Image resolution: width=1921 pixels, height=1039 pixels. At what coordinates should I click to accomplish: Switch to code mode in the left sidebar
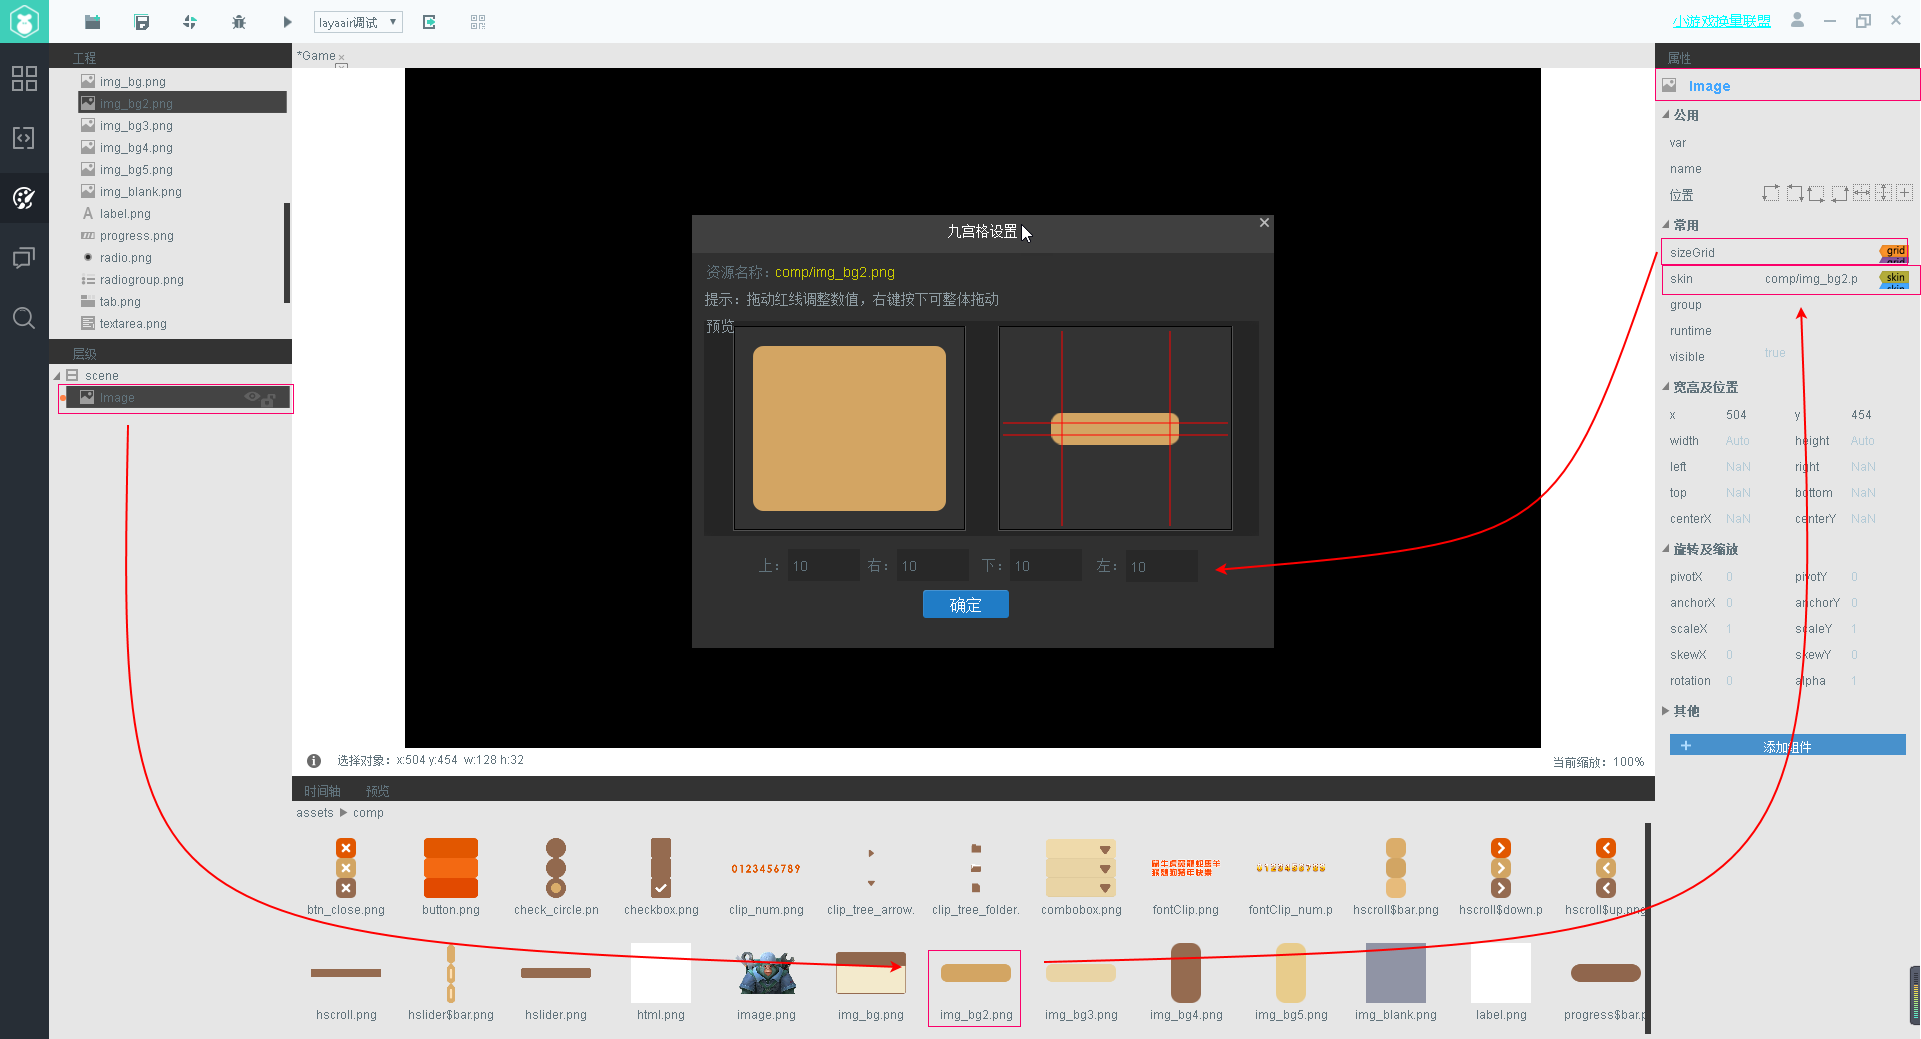click(24, 138)
